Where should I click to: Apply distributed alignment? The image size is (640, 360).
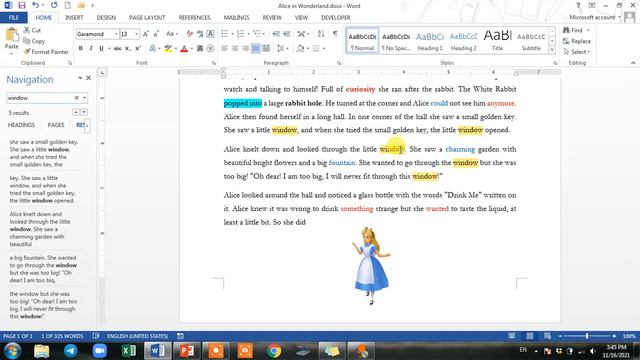266,49
